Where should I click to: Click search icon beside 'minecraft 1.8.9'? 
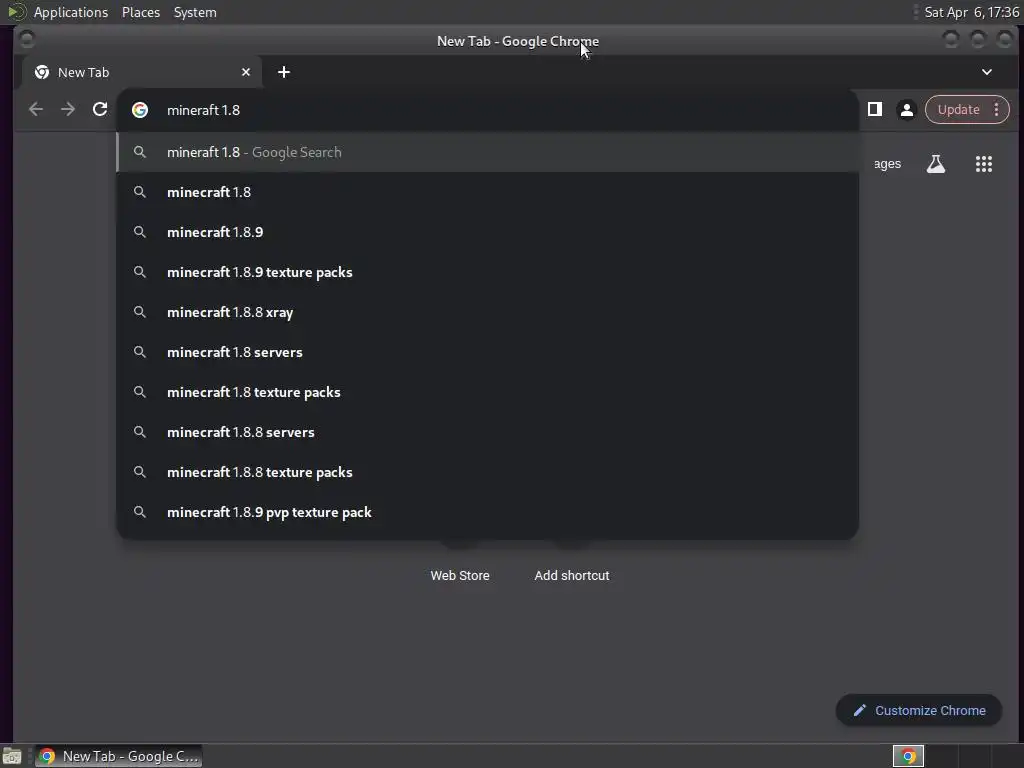pyautogui.click(x=140, y=232)
